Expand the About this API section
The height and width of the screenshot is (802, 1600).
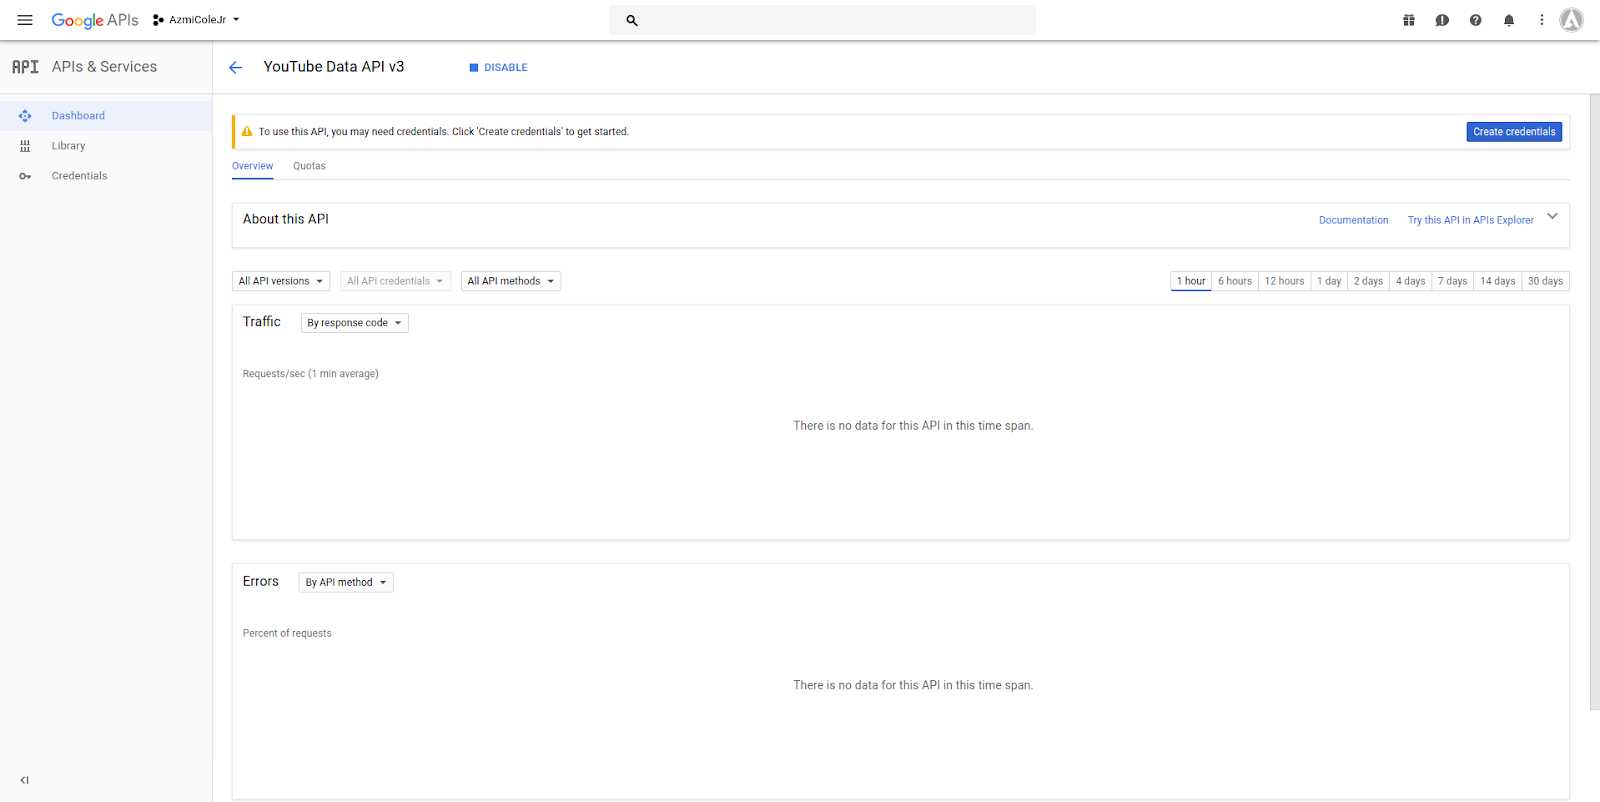pyautogui.click(x=1552, y=216)
